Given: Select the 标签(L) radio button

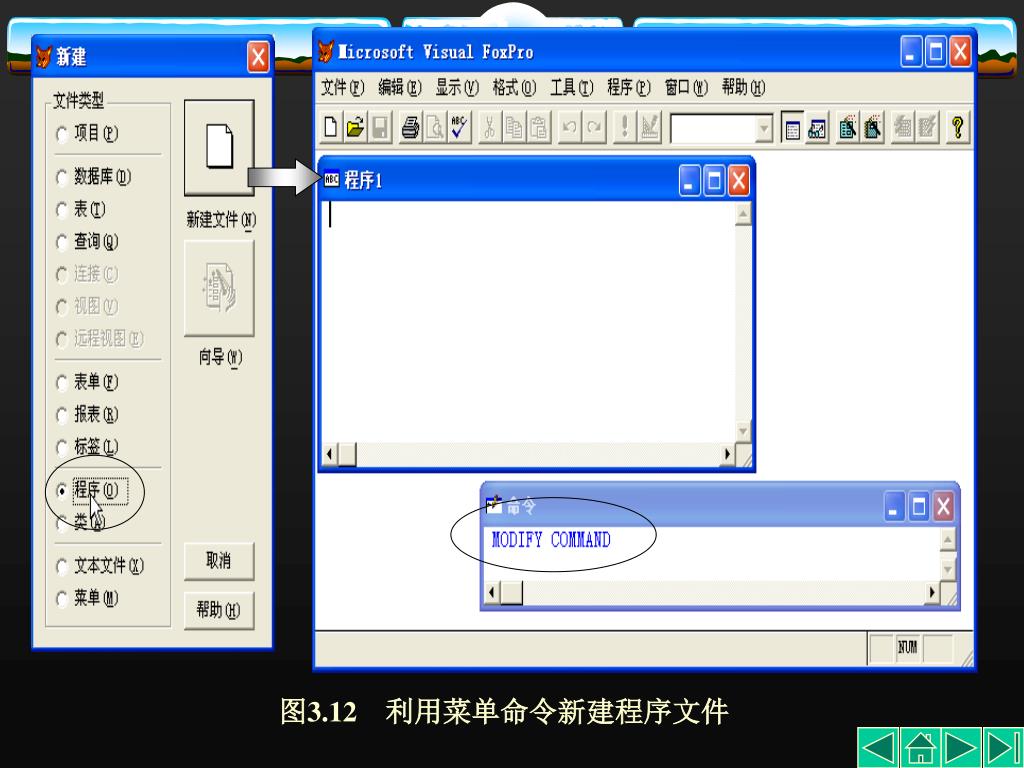Looking at the screenshot, I should (62, 448).
